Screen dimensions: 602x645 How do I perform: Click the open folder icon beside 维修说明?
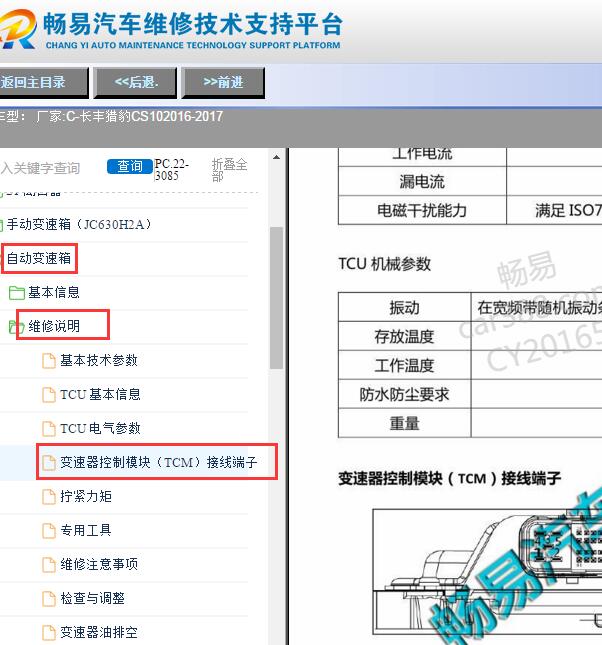(x=16, y=327)
